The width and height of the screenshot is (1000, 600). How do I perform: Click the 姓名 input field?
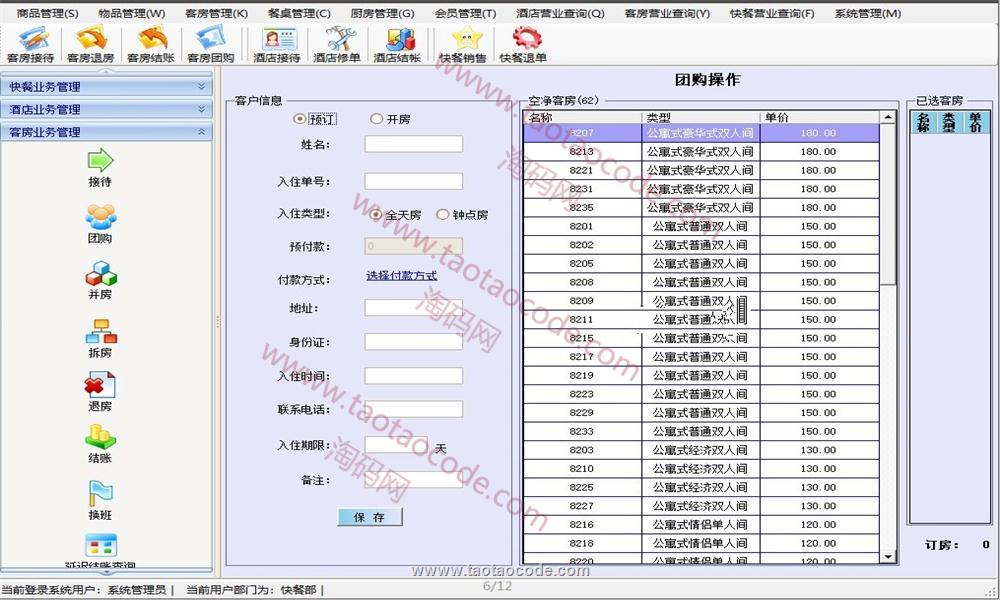point(413,145)
